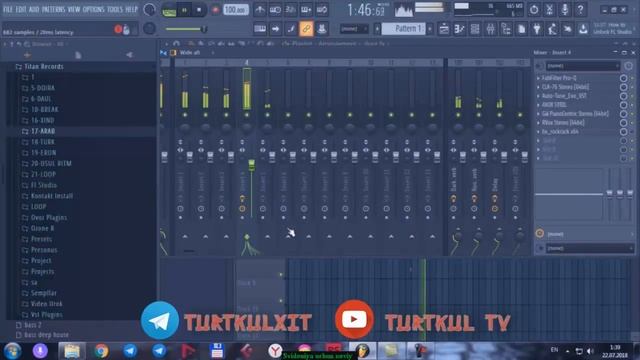Viewport: 640px width, 360px height.
Task: Open File Explorer from the taskbar
Action: click(x=72, y=351)
